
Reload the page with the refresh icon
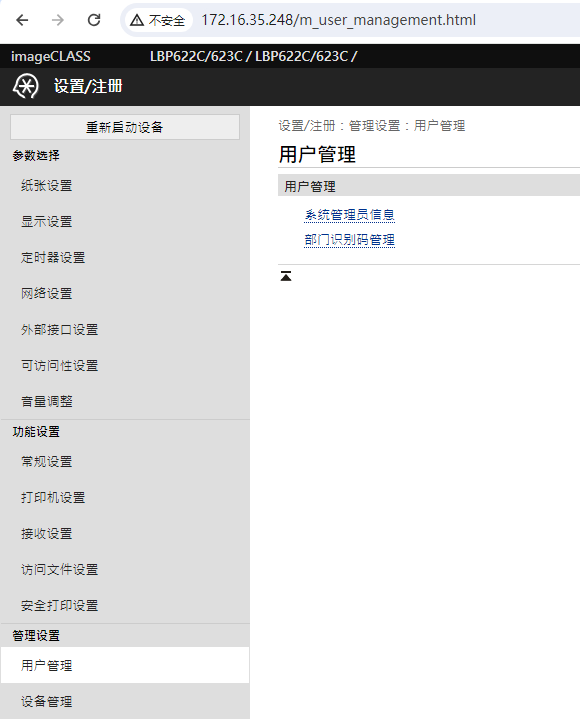point(94,20)
